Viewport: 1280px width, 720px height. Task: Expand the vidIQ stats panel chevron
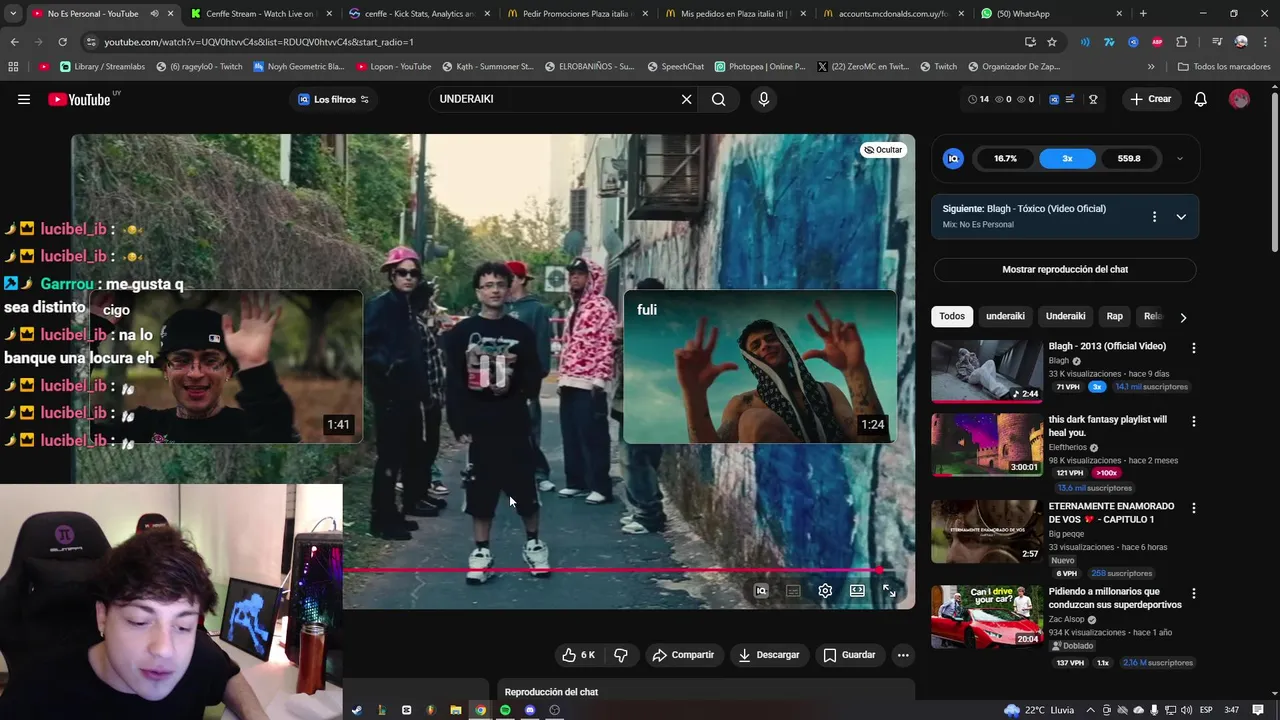coord(1179,158)
